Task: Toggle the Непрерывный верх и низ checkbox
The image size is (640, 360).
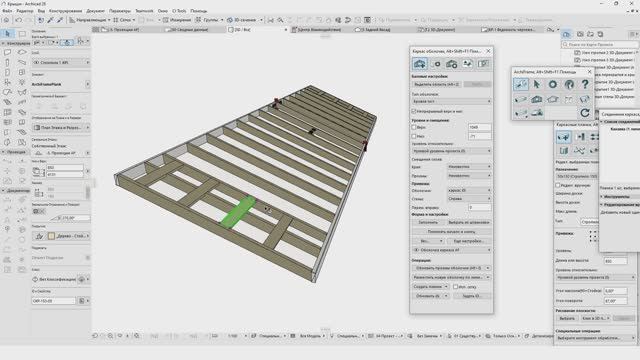Action: click(414, 111)
